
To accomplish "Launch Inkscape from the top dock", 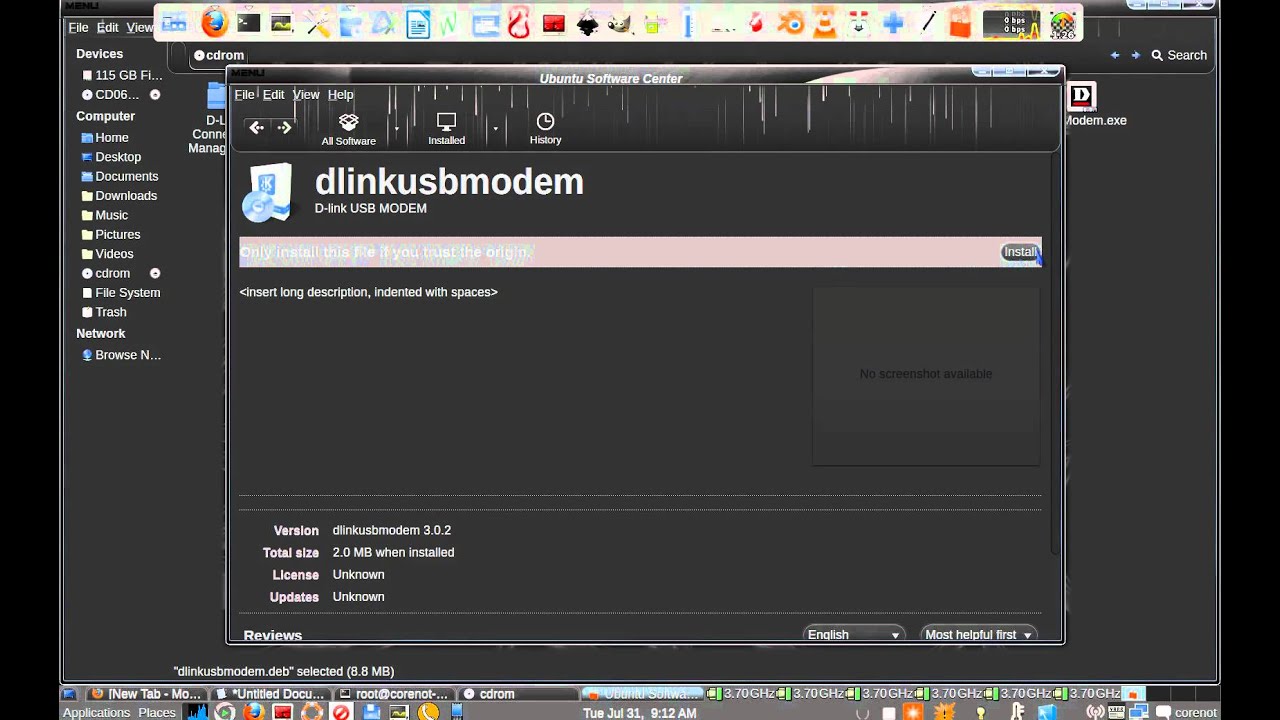I will tap(588, 22).
